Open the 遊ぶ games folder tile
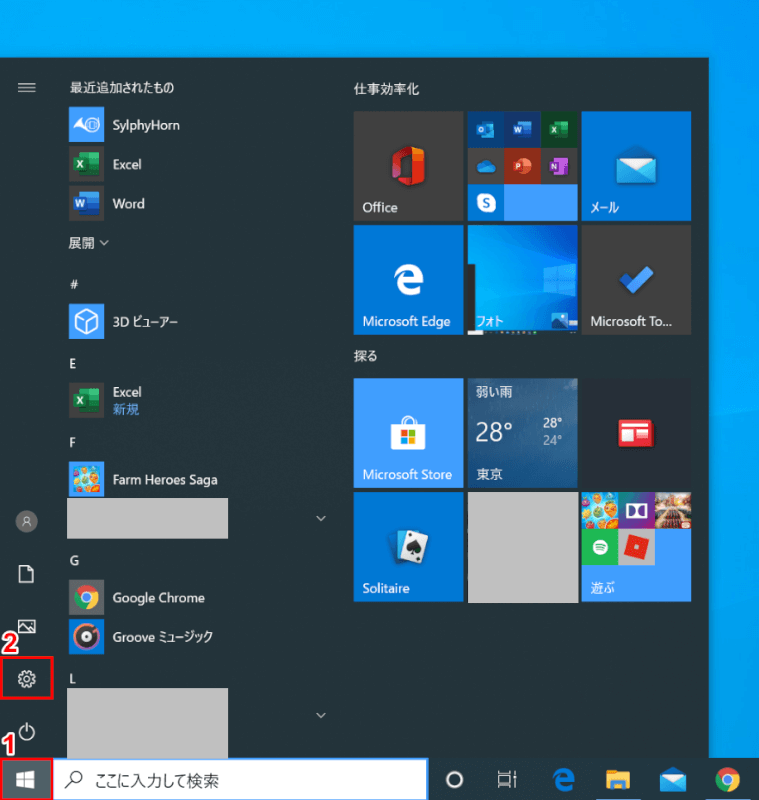Image resolution: width=759 pixels, height=800 pixels. (636, 546)
